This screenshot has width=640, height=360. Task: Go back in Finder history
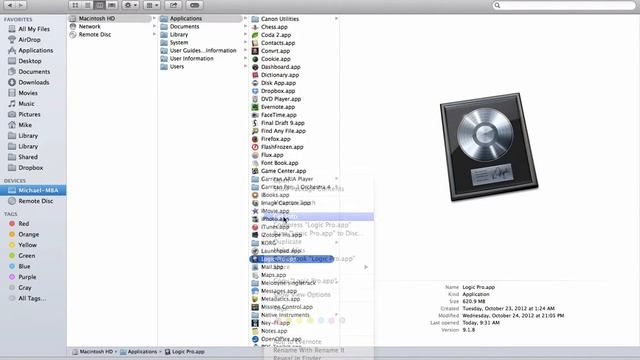click(x=10, y=5)
